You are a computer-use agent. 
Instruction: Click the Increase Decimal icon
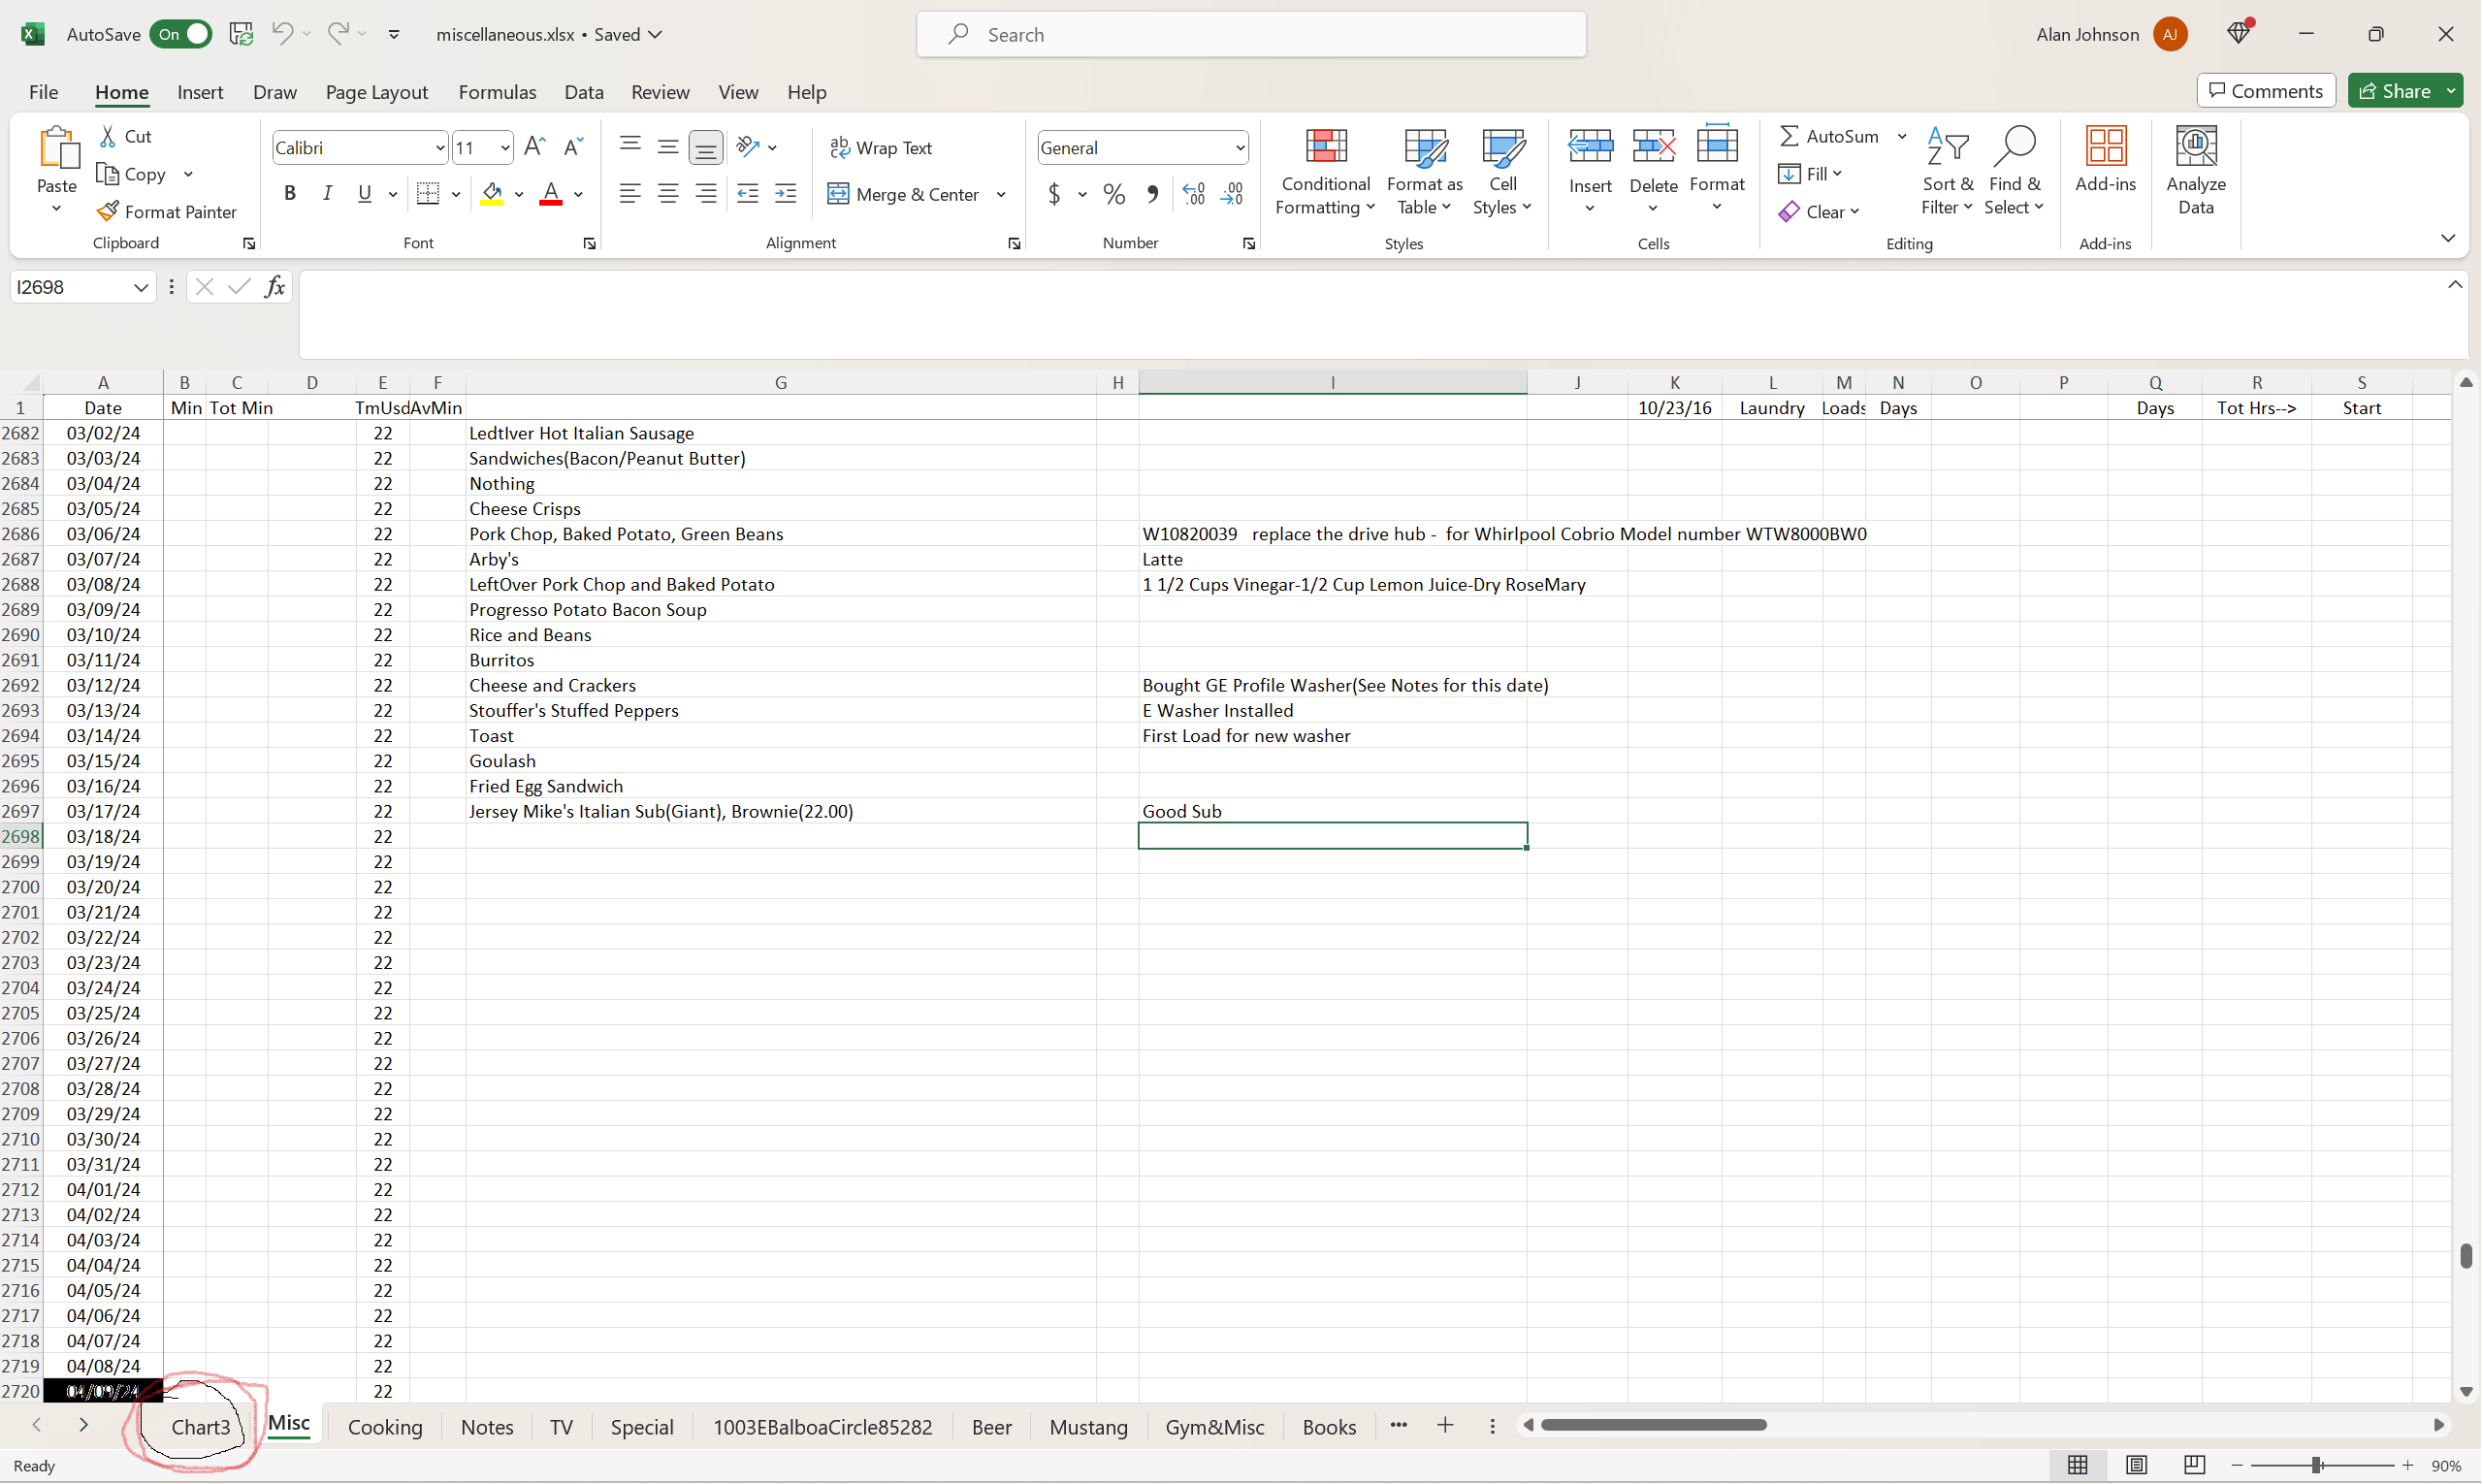pyautogui.click(x=1192, y=194)
